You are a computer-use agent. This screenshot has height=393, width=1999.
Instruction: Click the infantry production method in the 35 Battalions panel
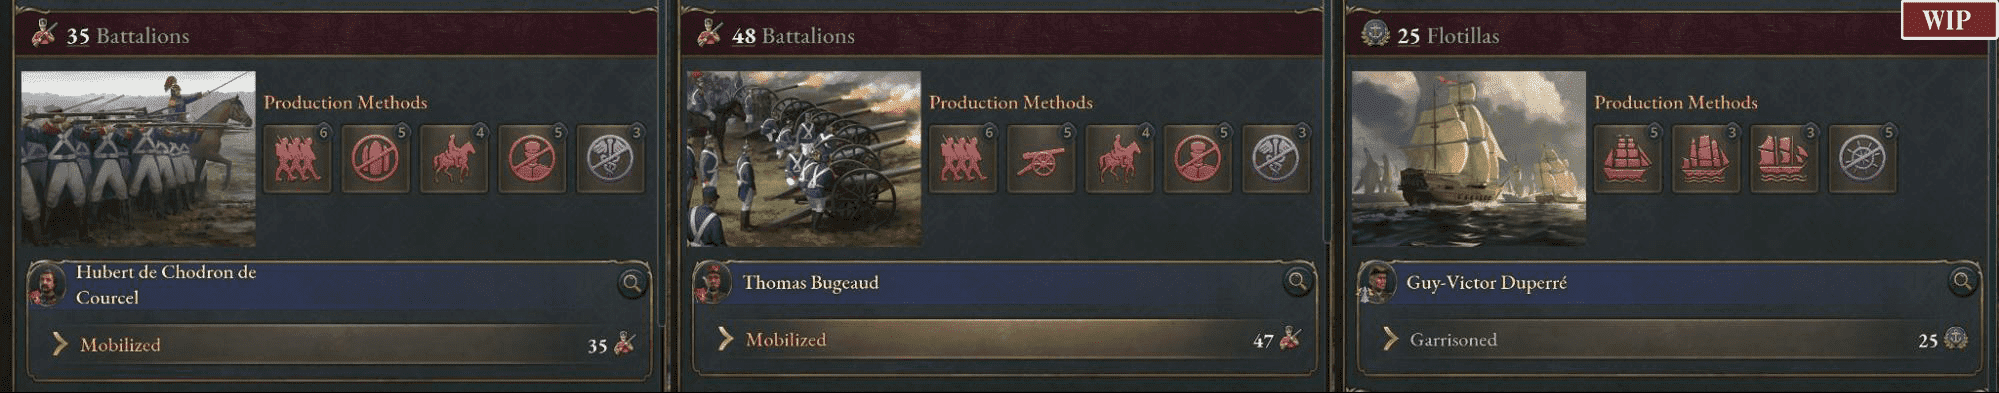point(297,158)
